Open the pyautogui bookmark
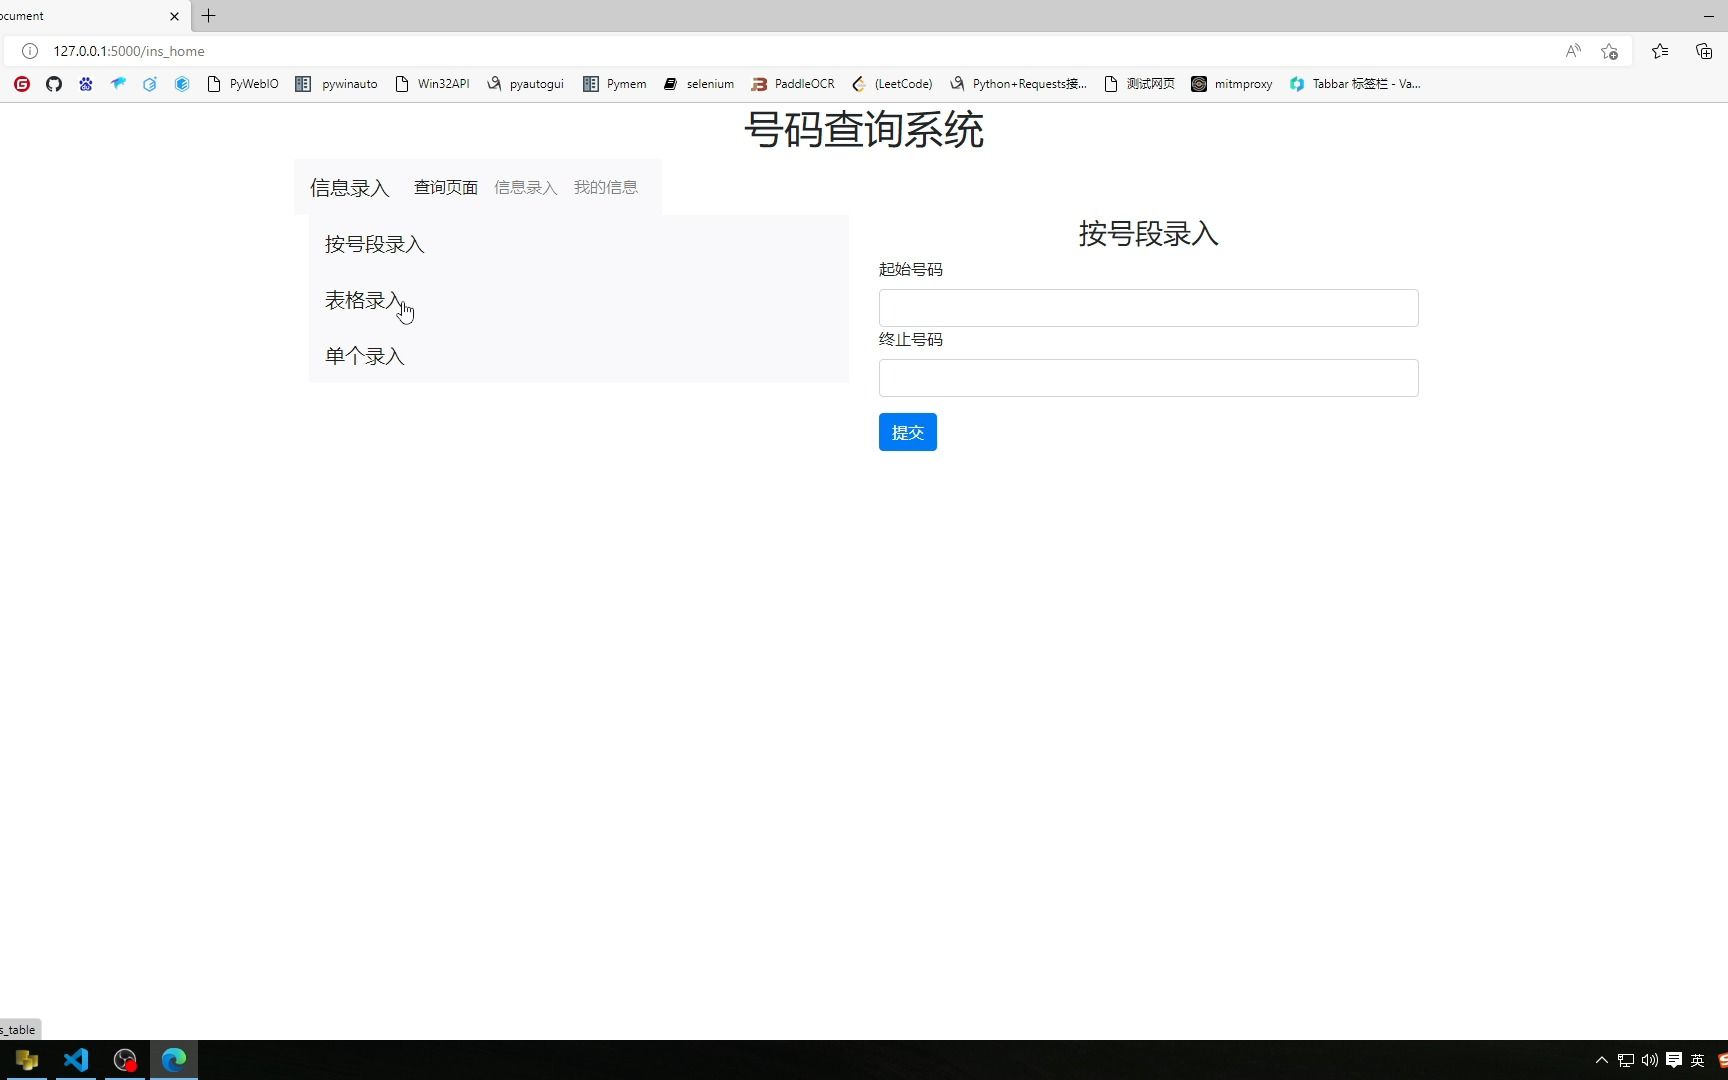The height and width of the screenshot is (1080, 1728). click(x=525, y=84)
